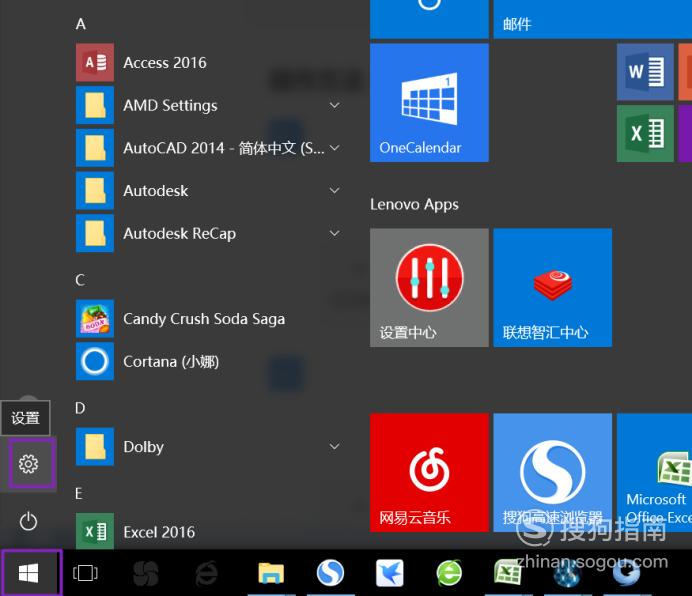Open Cortana (小娜) app
The image size is (692, 596).
click(211, 361)
